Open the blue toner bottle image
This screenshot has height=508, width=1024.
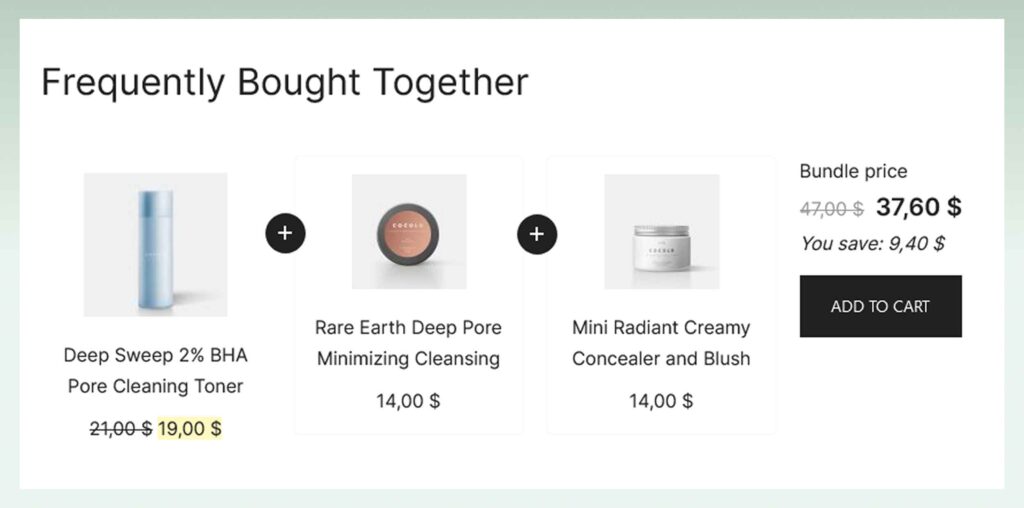pos(155,245)
